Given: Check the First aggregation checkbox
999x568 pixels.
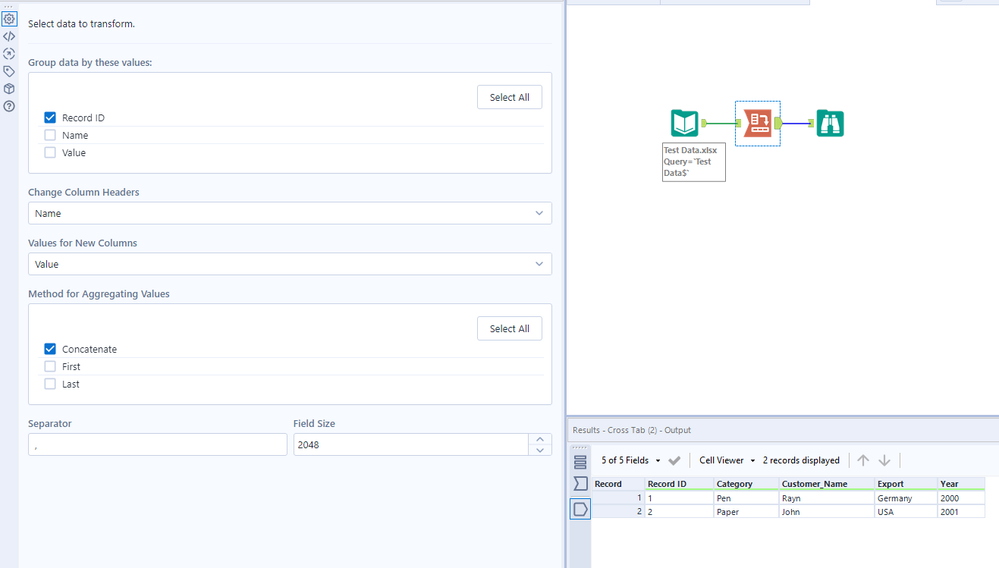Looking at the screenshot, I should [x=50, y=366].
